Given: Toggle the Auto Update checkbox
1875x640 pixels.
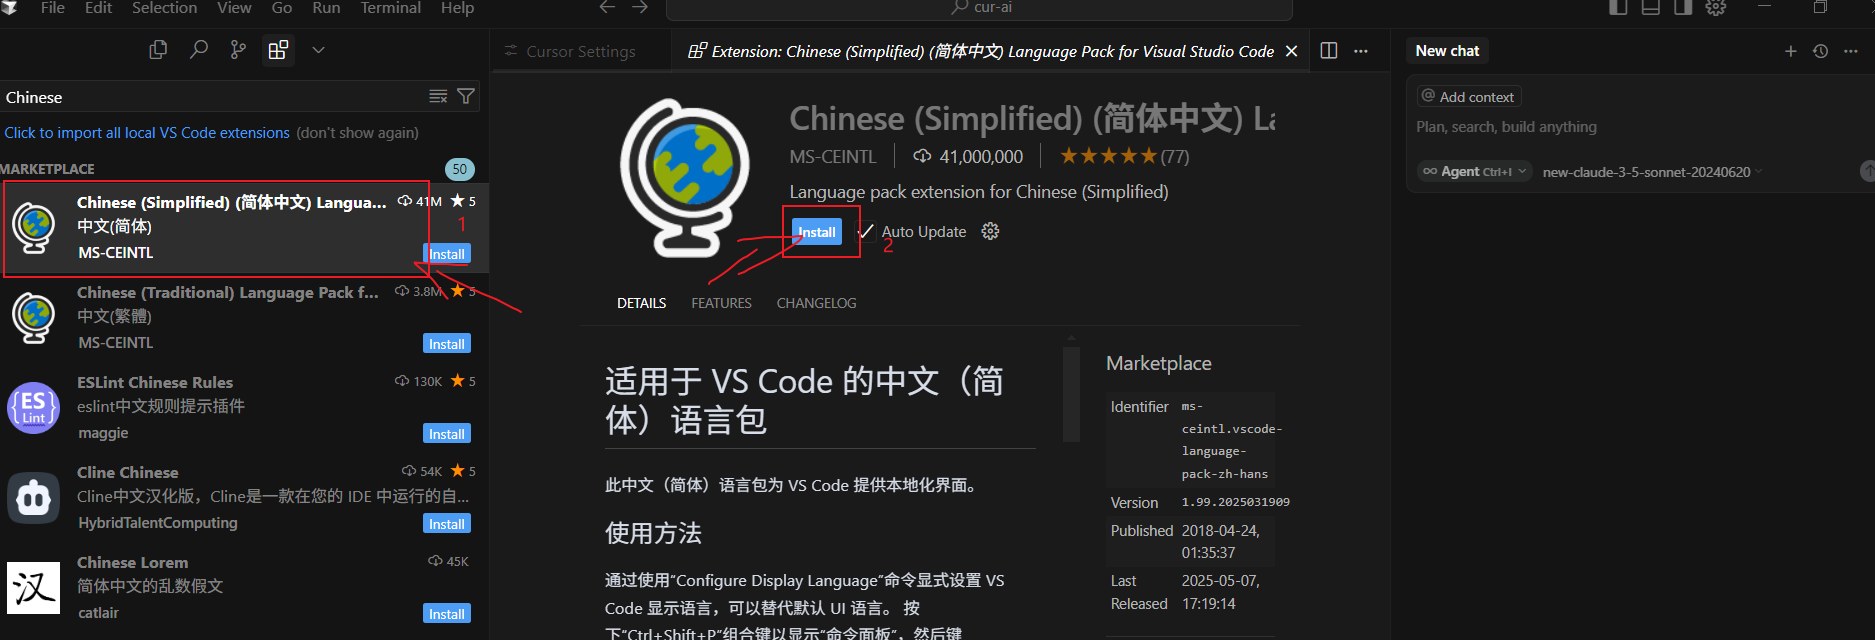Looking at the screenshot, I should (866, 232).
